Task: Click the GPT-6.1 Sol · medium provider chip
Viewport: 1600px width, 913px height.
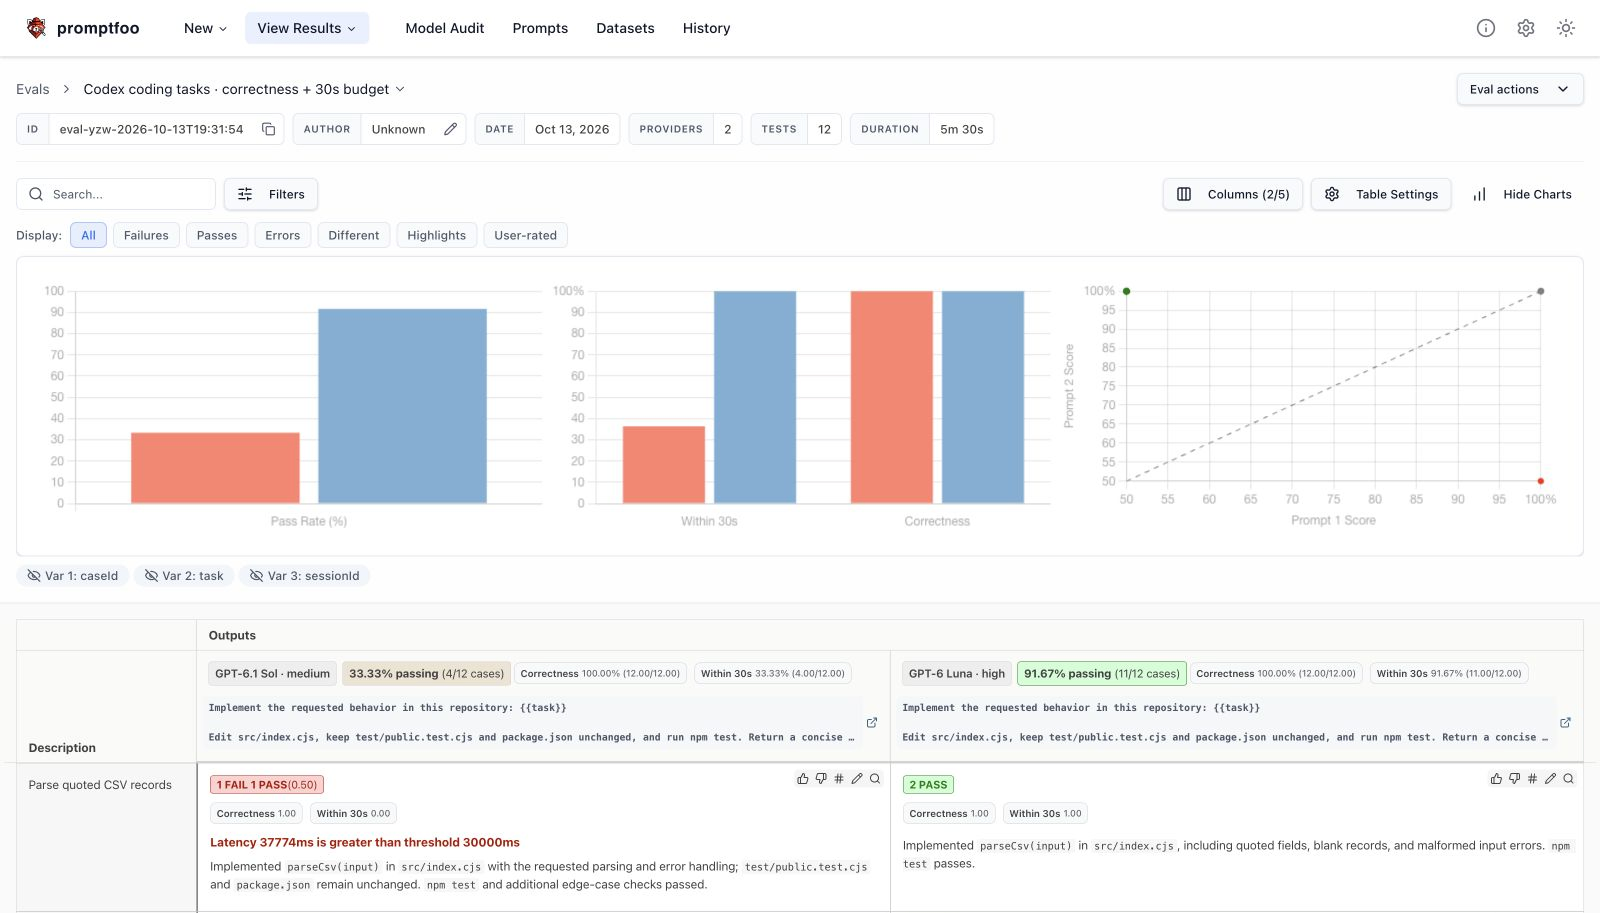Action: coord(272,673)
